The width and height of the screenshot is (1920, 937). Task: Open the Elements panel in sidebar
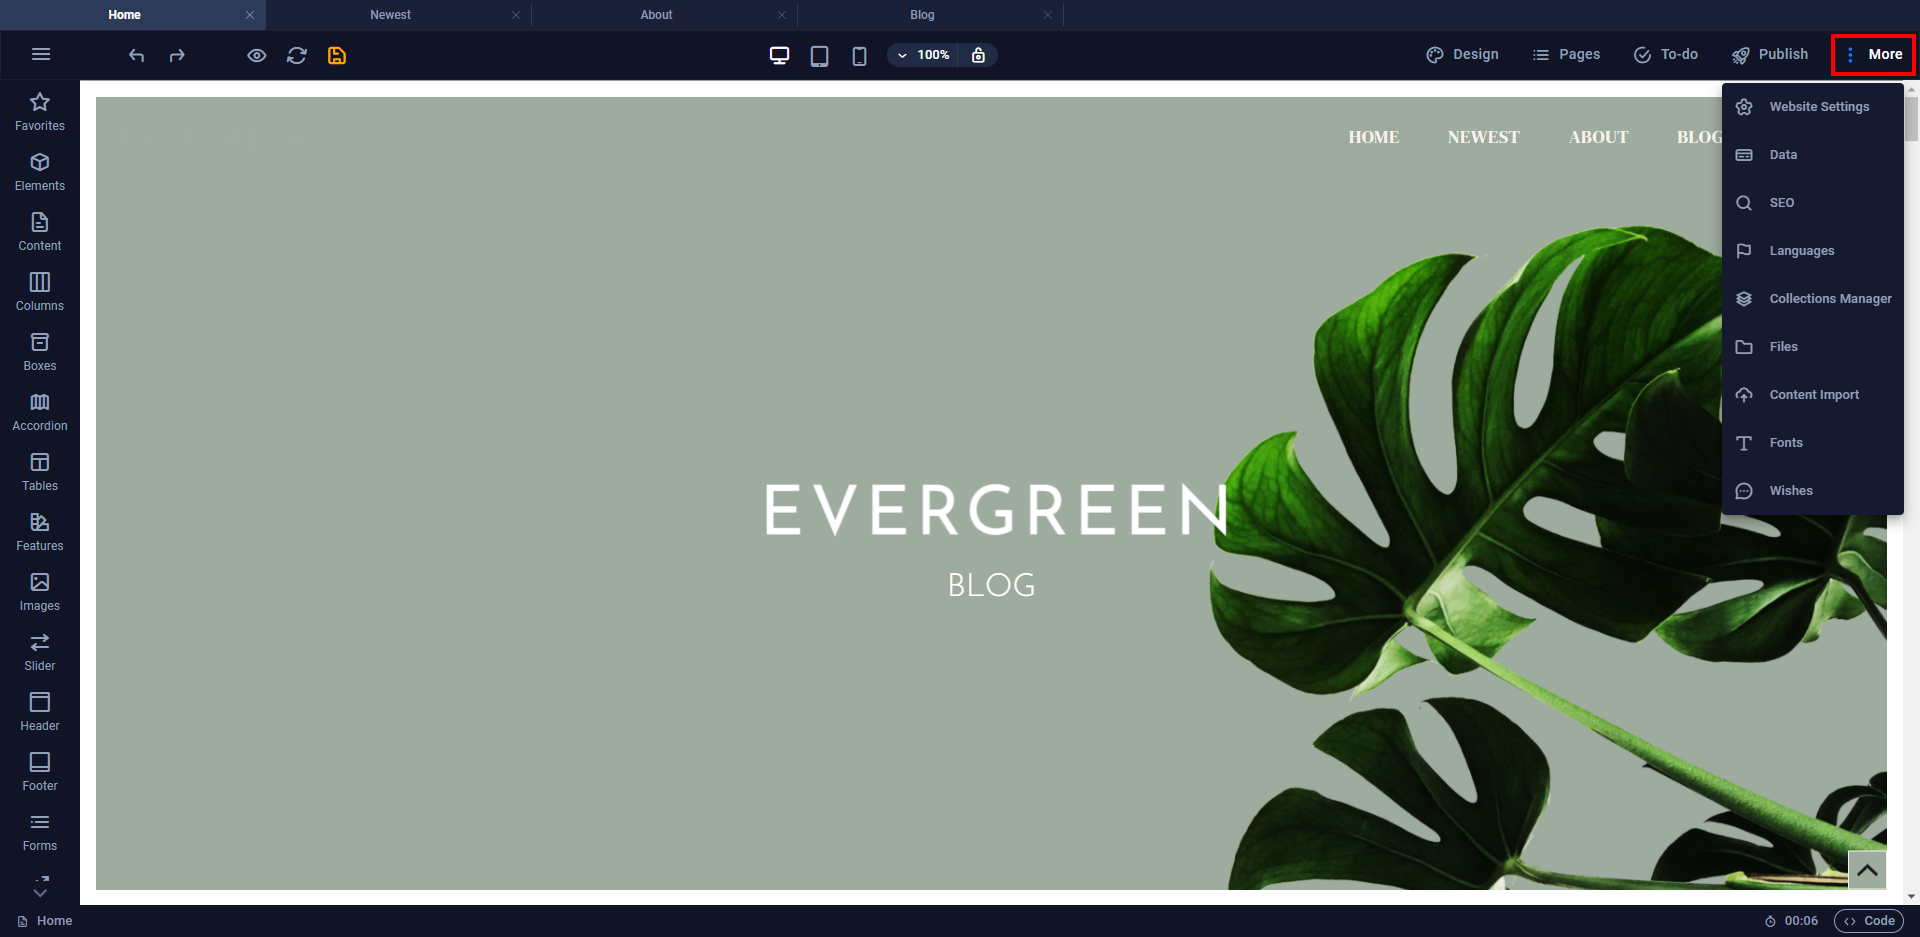click(x=40, y=172)
